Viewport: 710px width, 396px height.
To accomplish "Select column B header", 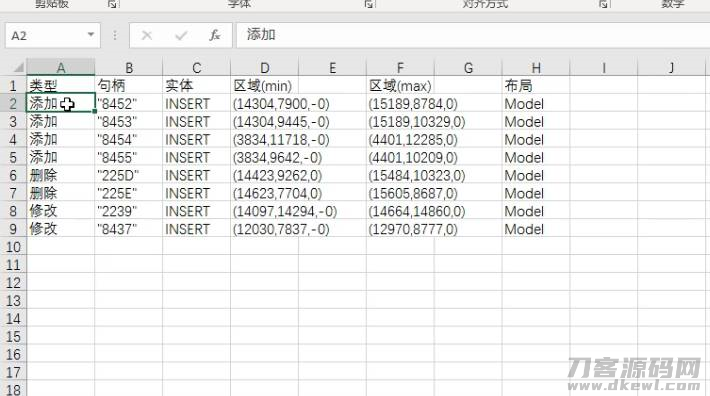I will tap(129, 68).
